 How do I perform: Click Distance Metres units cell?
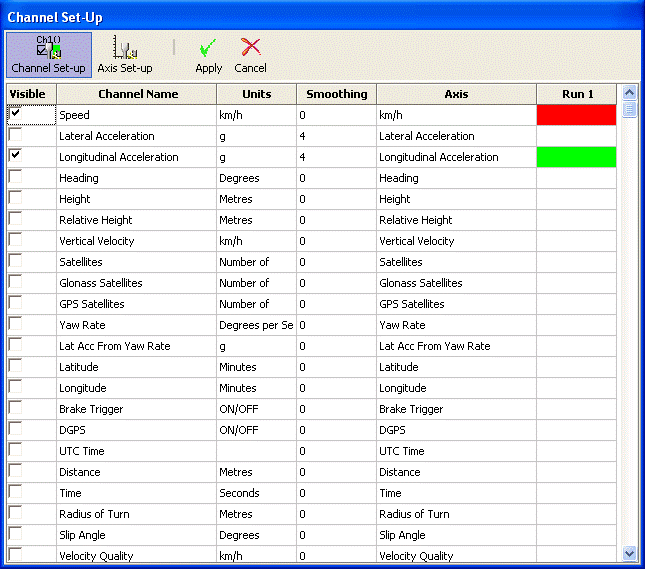[256, 472]
